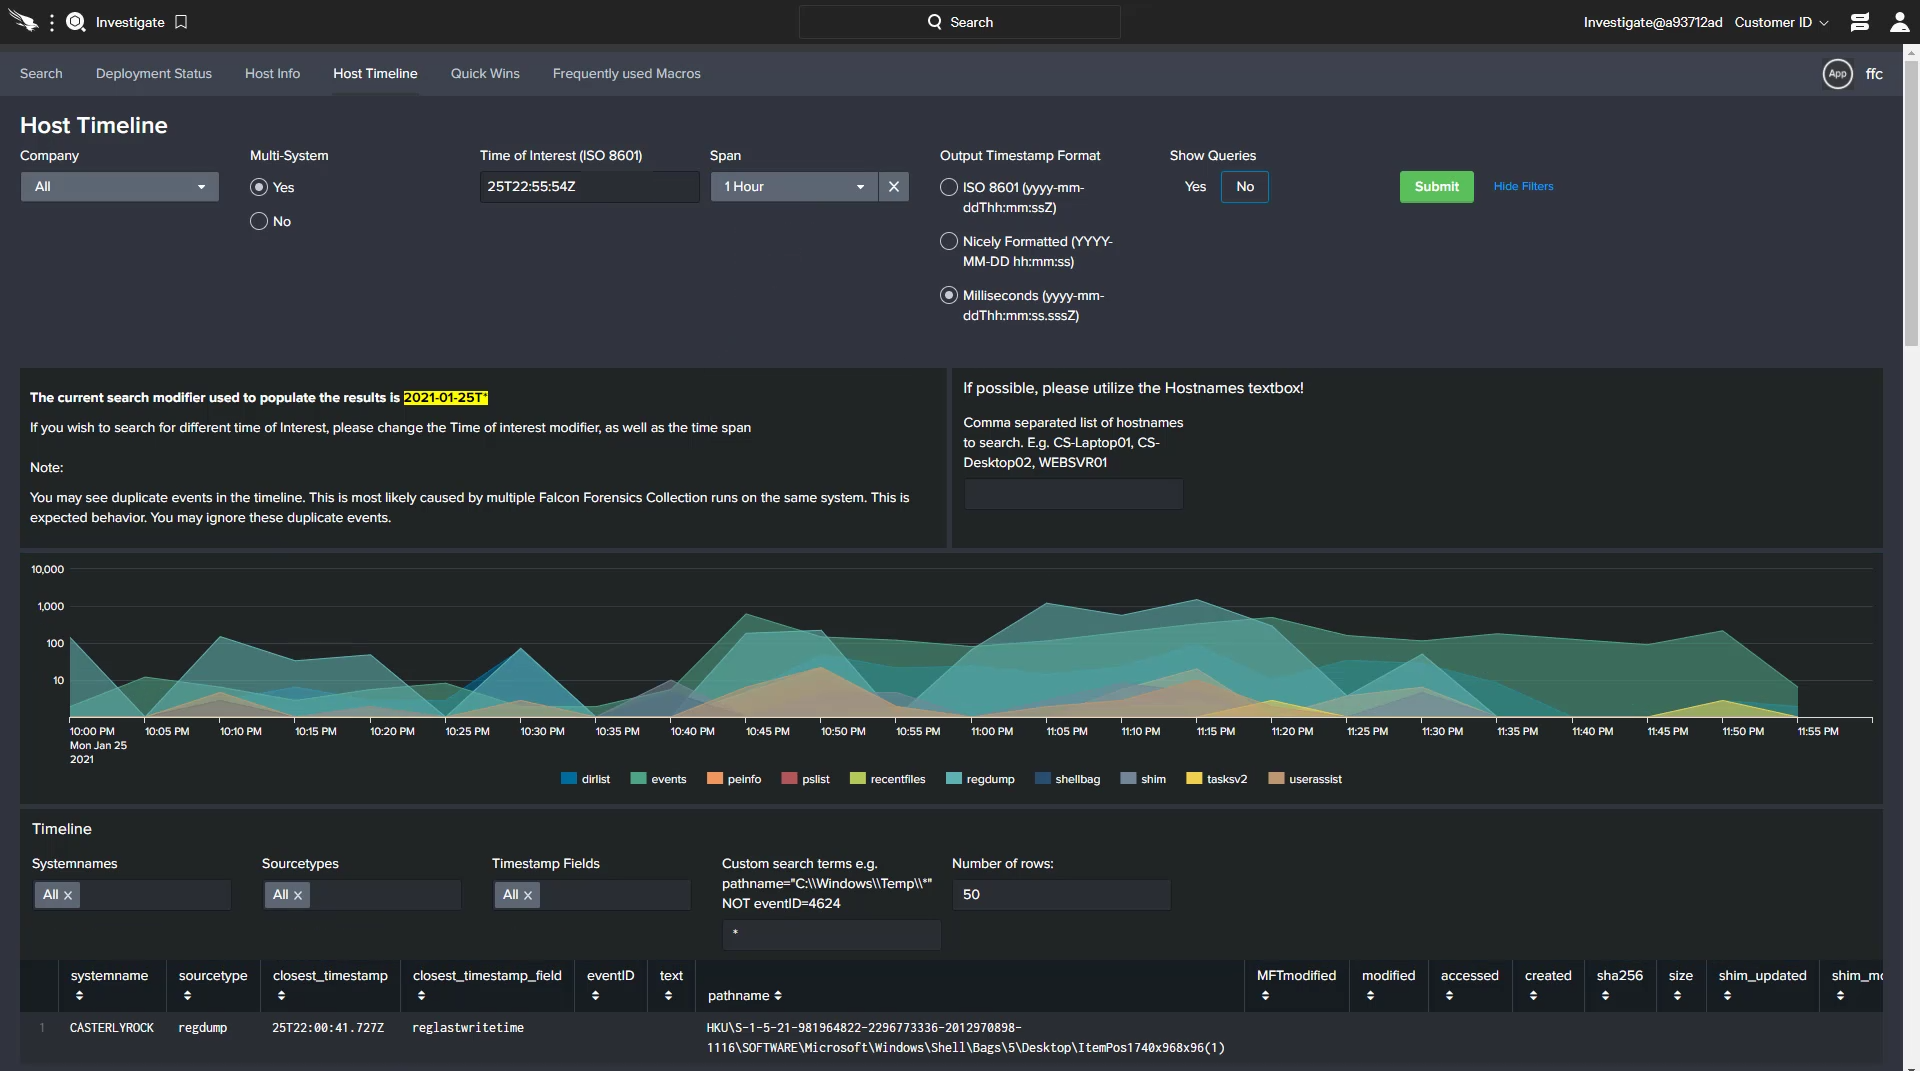The image size is (1920, 1071).
Task: Sort by MFTmodified column arrows
Action: pos(1266,996)
